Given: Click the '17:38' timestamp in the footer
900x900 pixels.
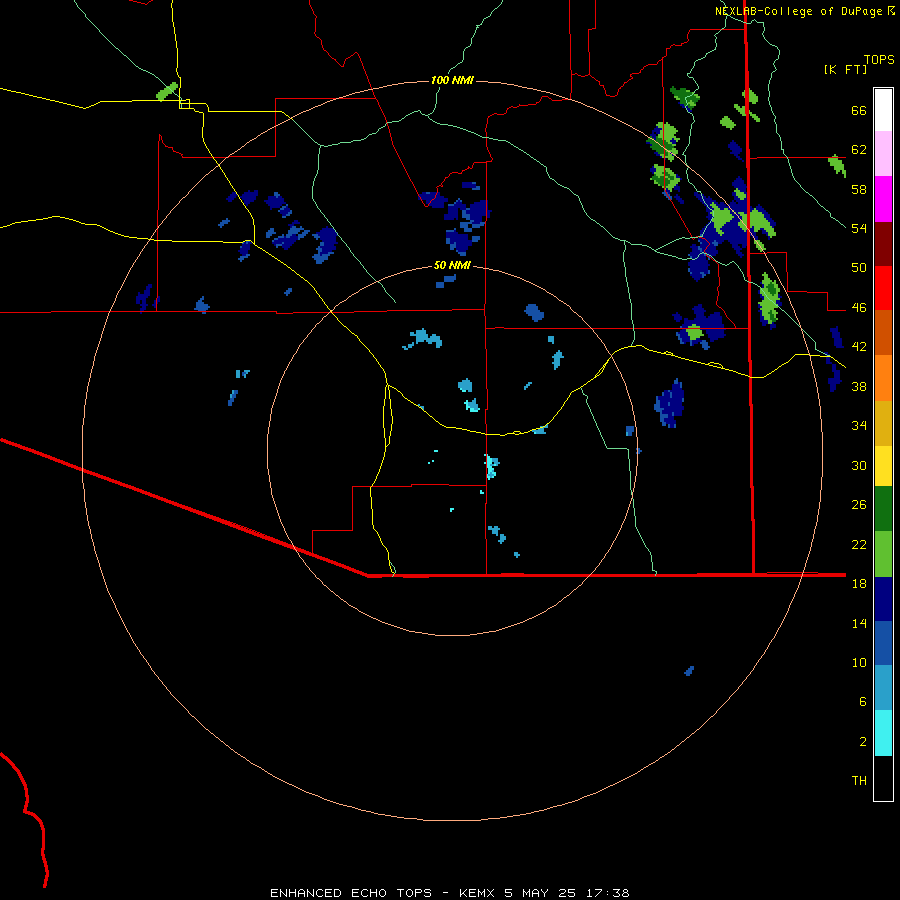Looking at the screenshot, I should (x=608, y=893).
